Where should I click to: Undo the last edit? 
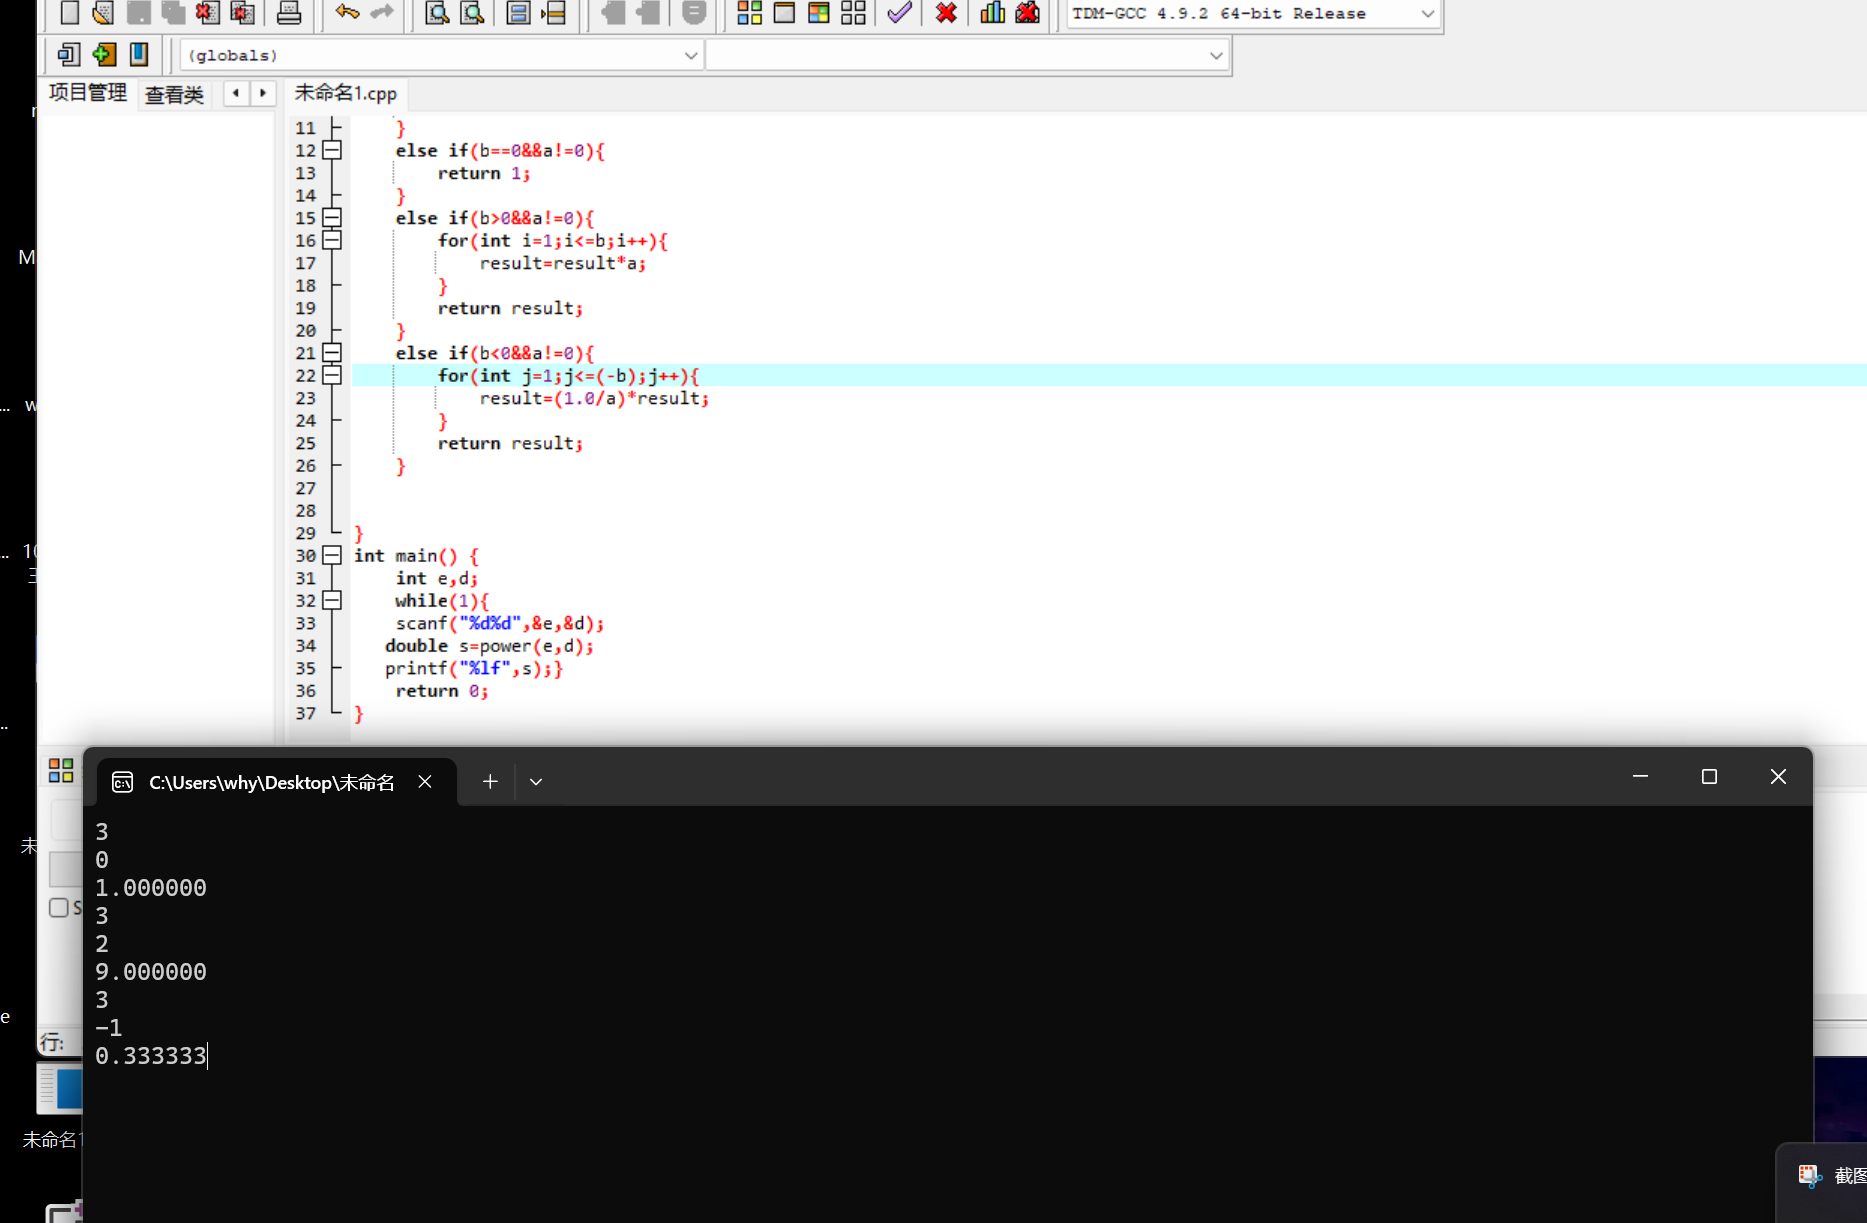[x=347, y=12]
